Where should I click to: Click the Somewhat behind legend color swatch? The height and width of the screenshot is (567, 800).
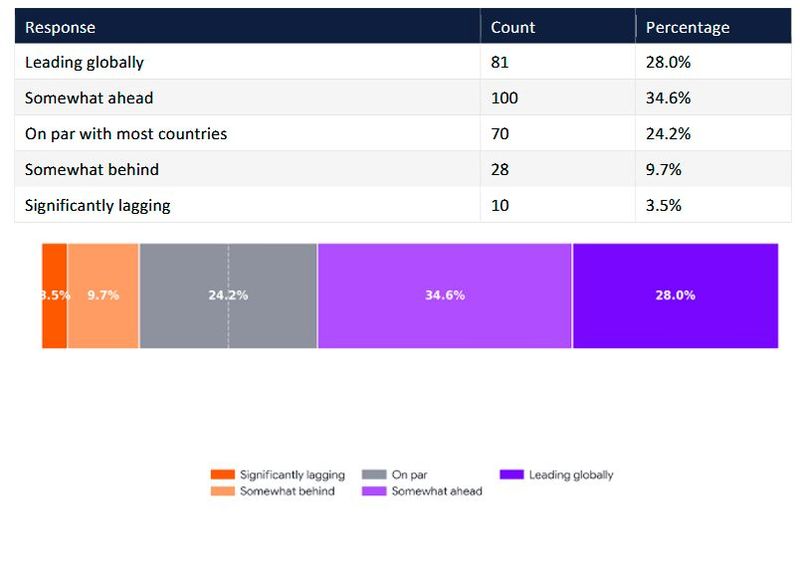pos(222,491)
